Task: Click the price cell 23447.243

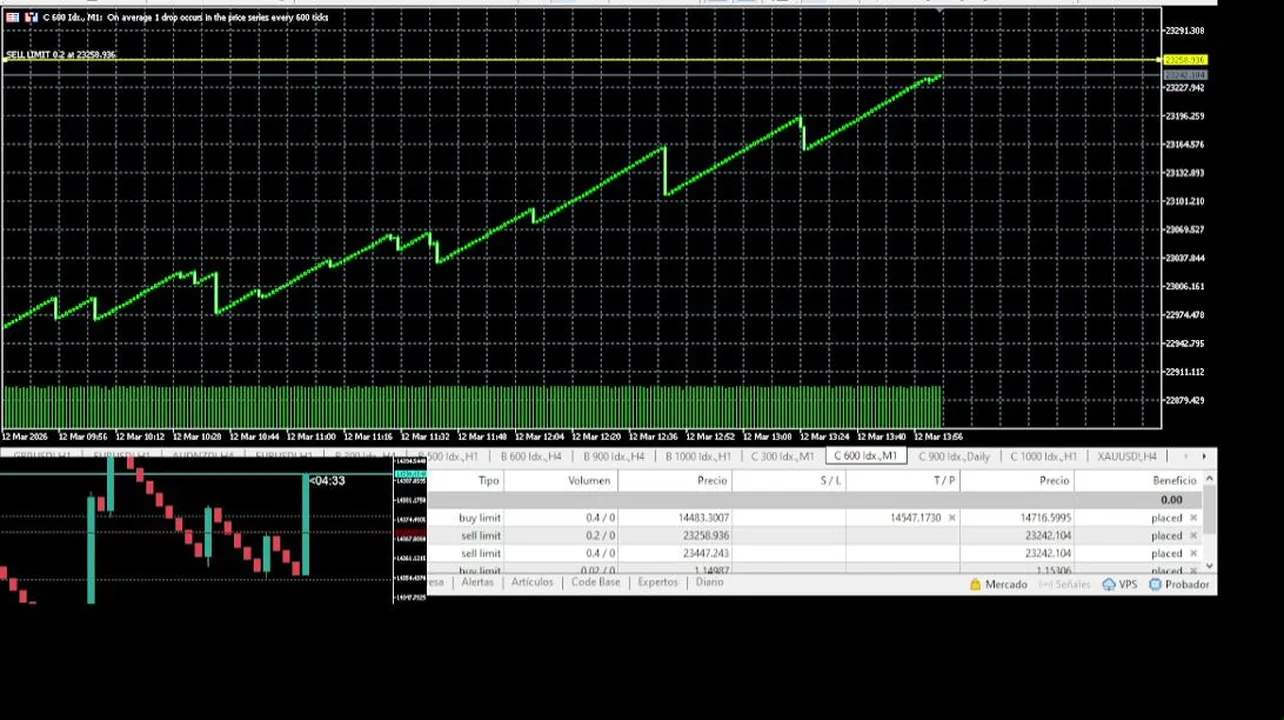Action: point(675,553)
